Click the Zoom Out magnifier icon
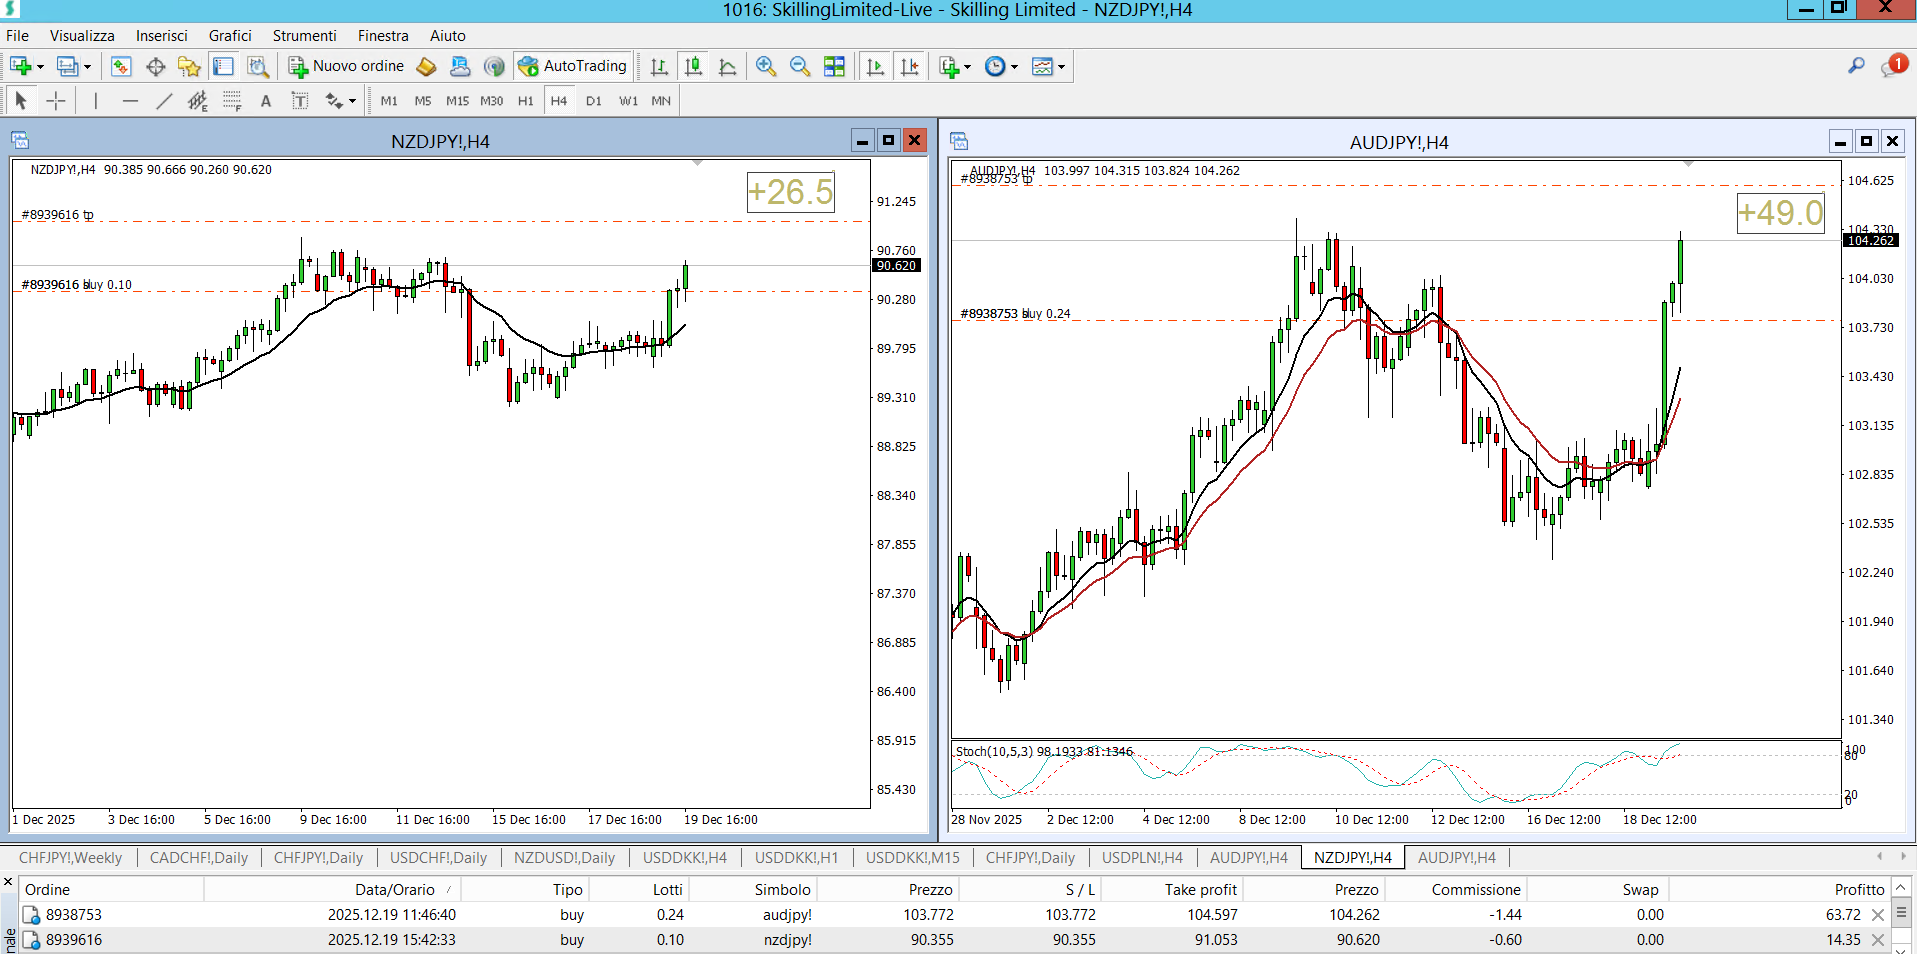This screenshot has width=1917, height=954. click(800, 66)
